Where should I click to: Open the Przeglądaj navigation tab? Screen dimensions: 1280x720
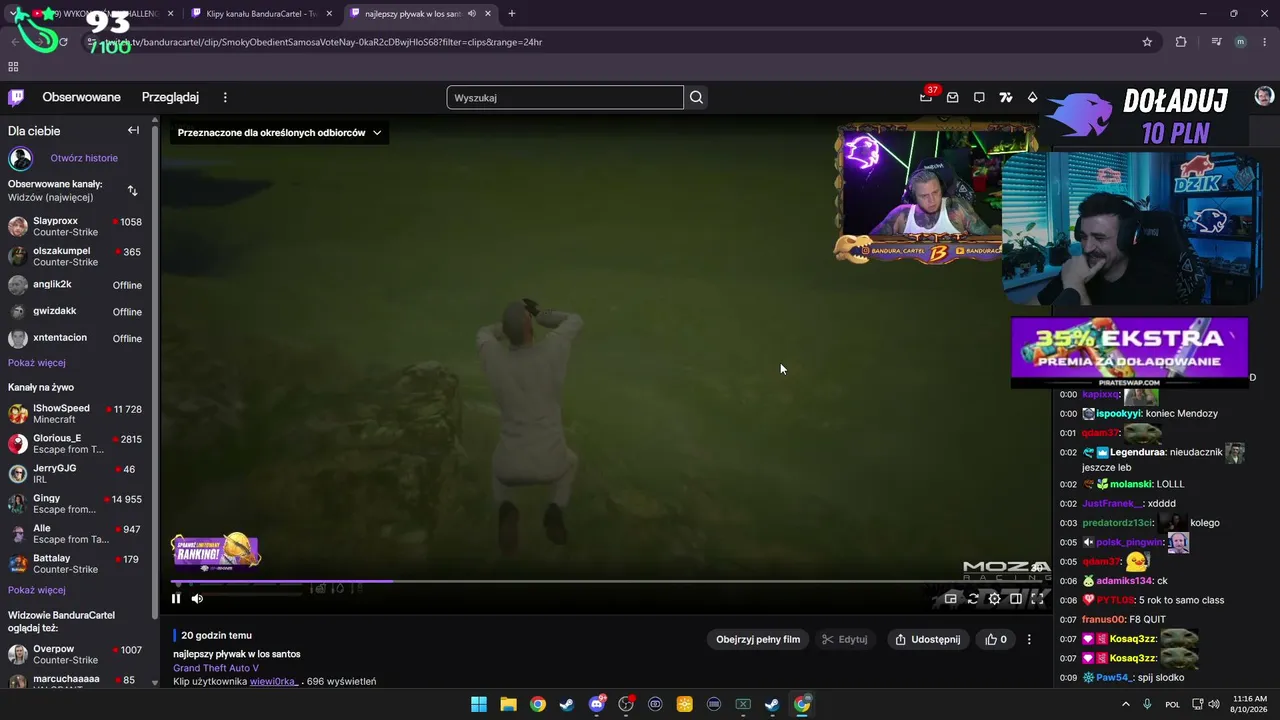170,97
